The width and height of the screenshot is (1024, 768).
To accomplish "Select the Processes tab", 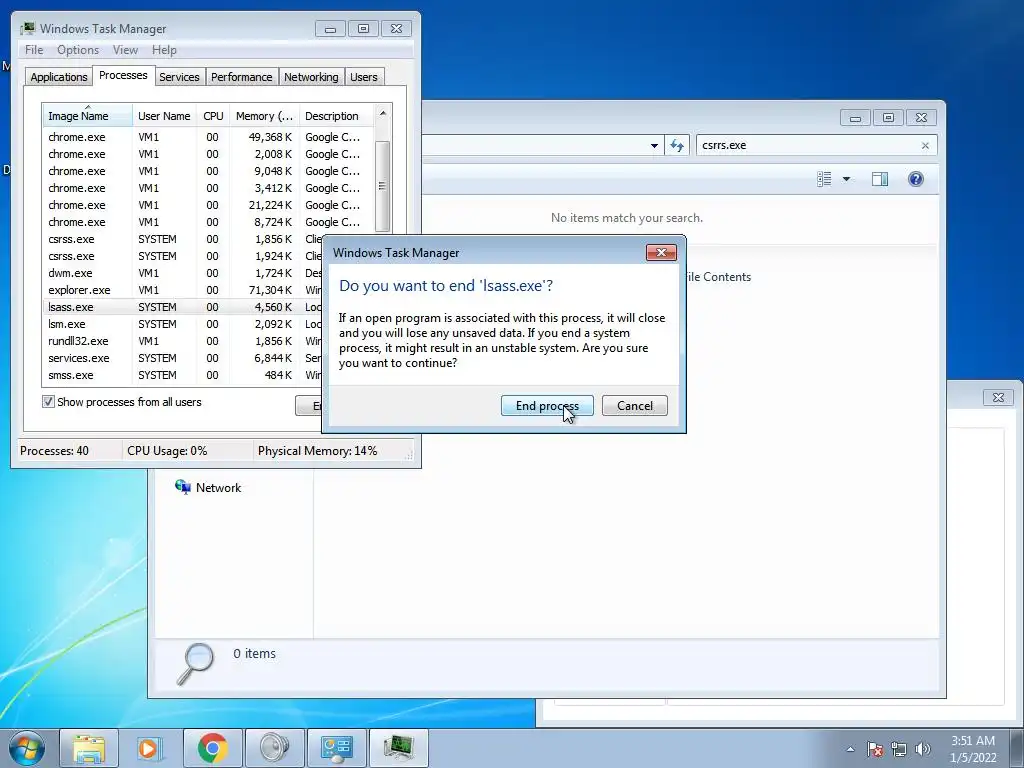I will pyautogui.click(x=123, y=76).
